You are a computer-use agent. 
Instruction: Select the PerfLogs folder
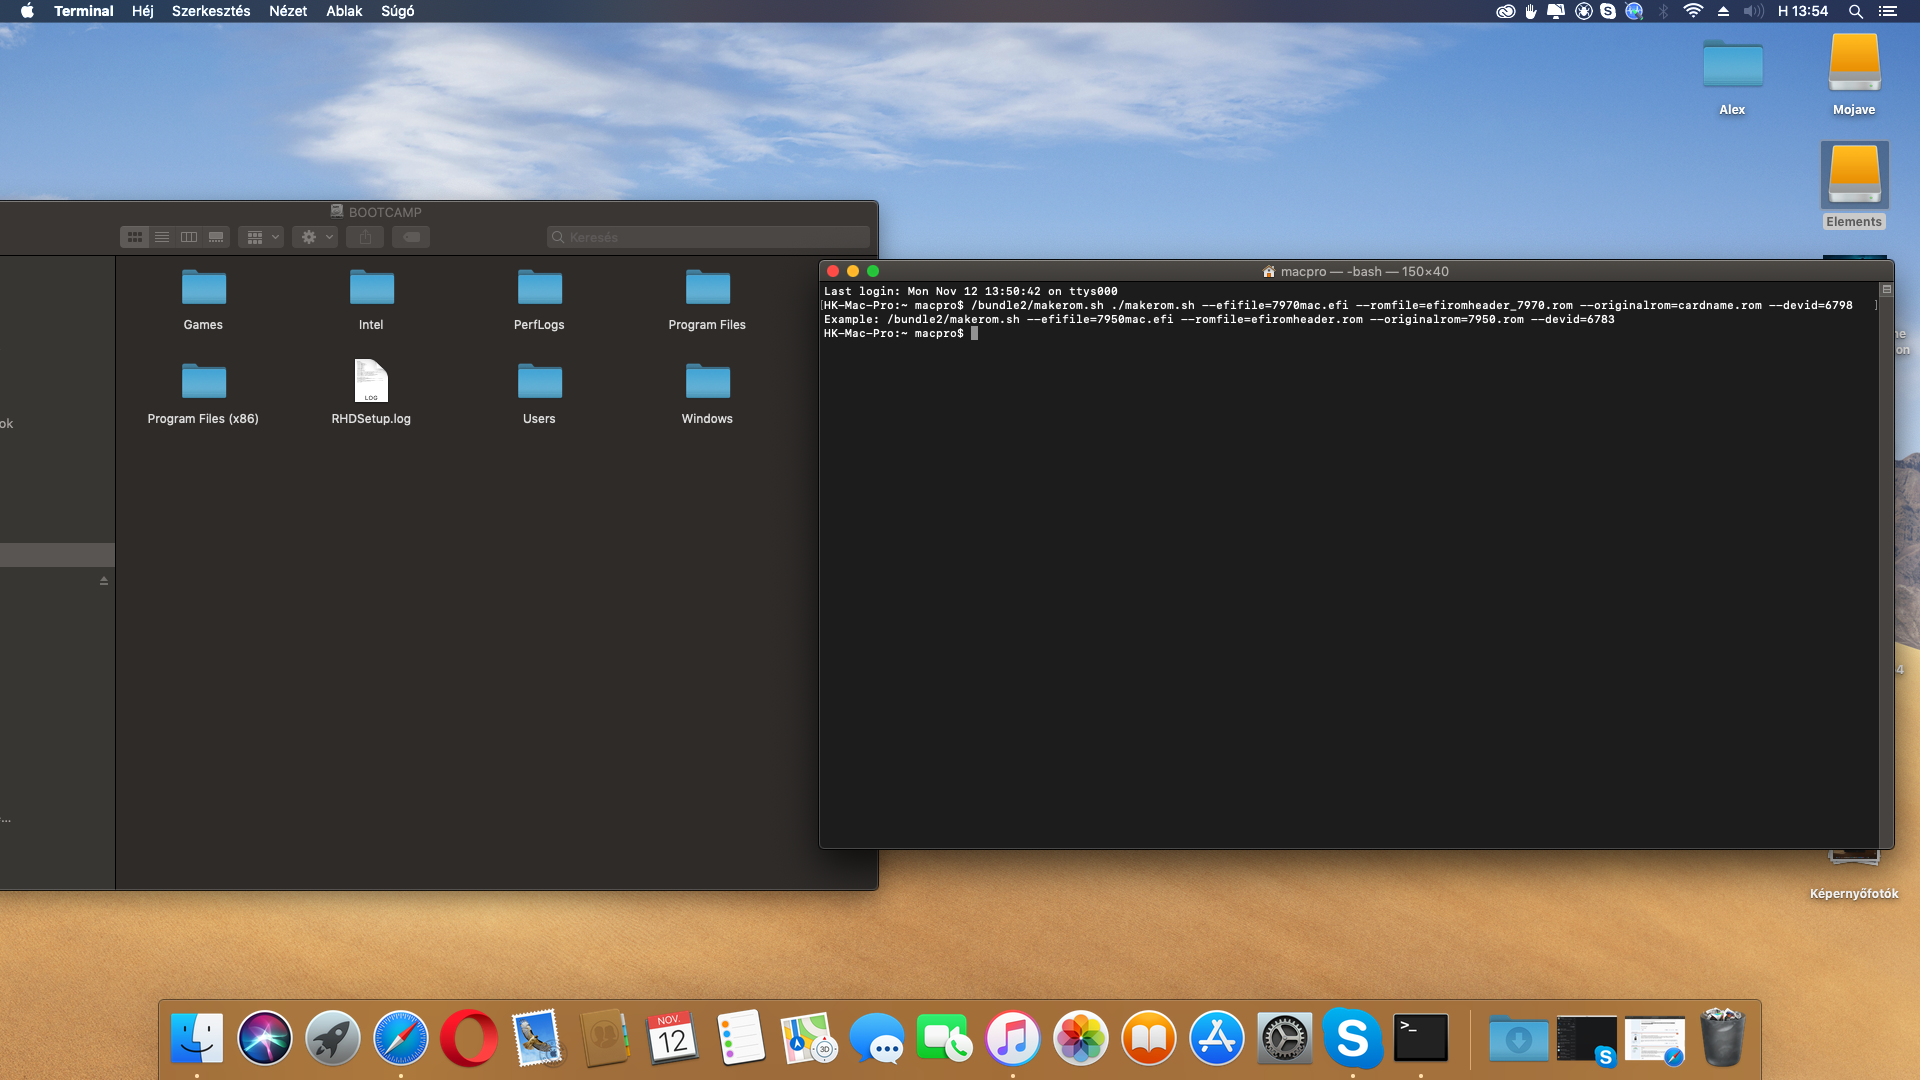(x=539, y=289)
